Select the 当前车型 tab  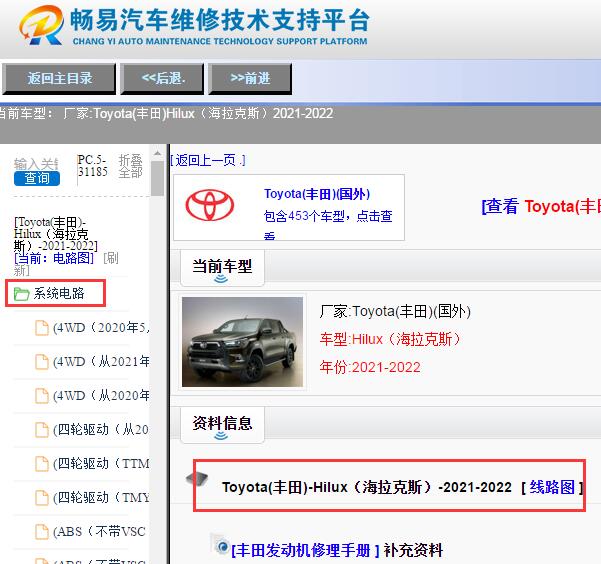pyautogui.click(x=222, y=267)
